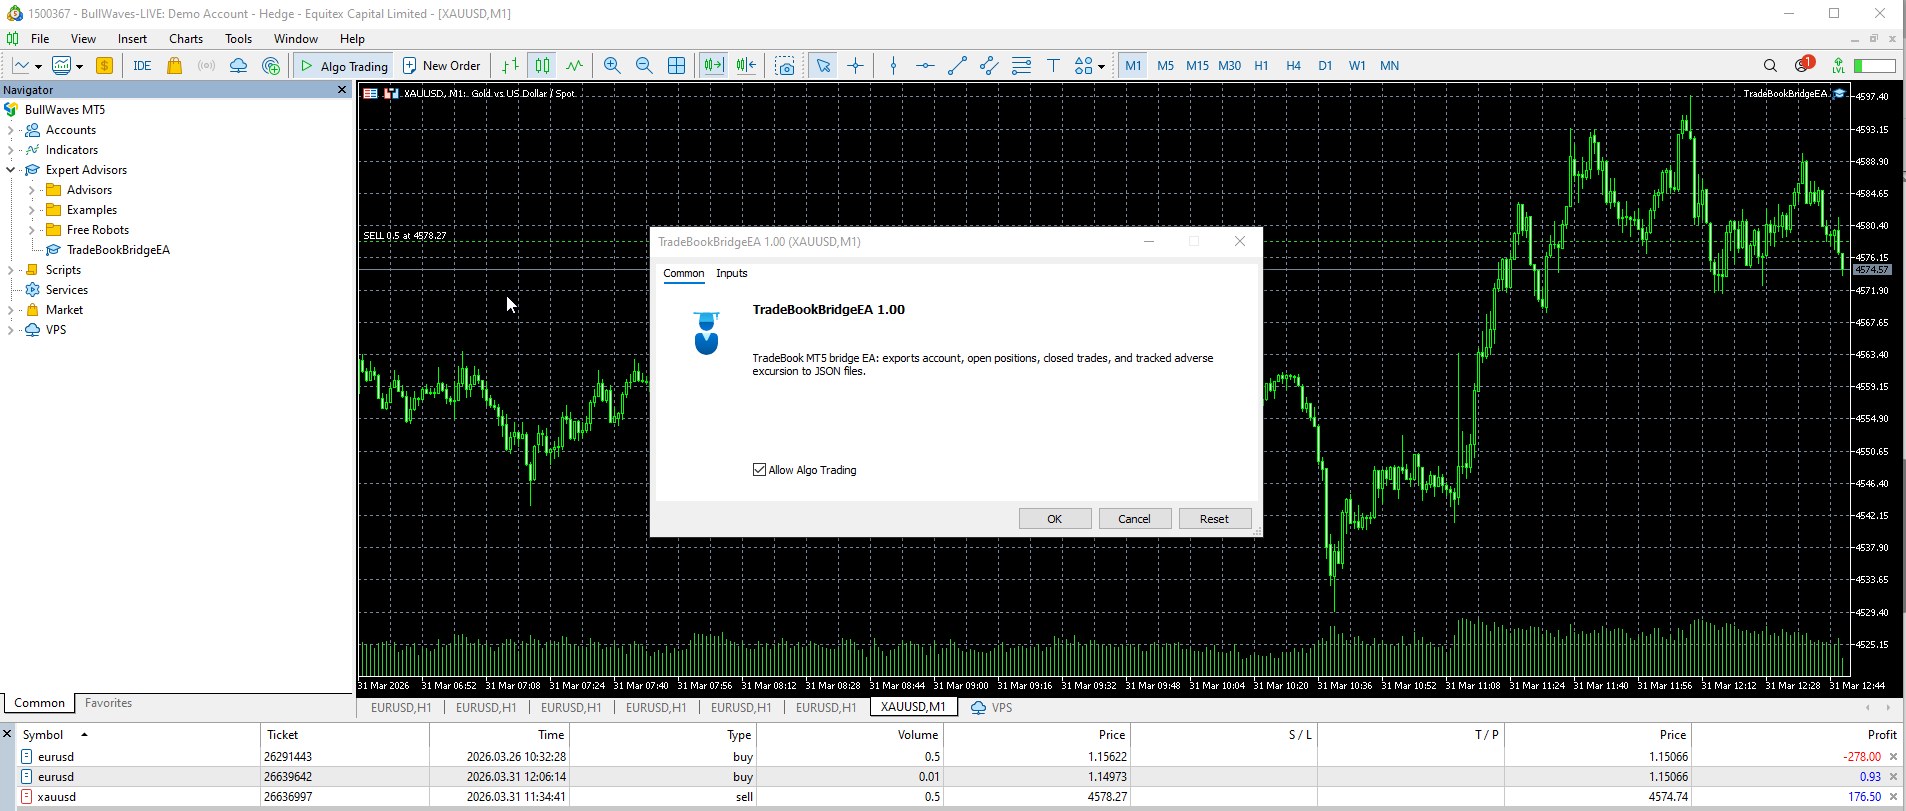
Task: Open the account notifications icon with badge
Action: (x=1803, y=65)
